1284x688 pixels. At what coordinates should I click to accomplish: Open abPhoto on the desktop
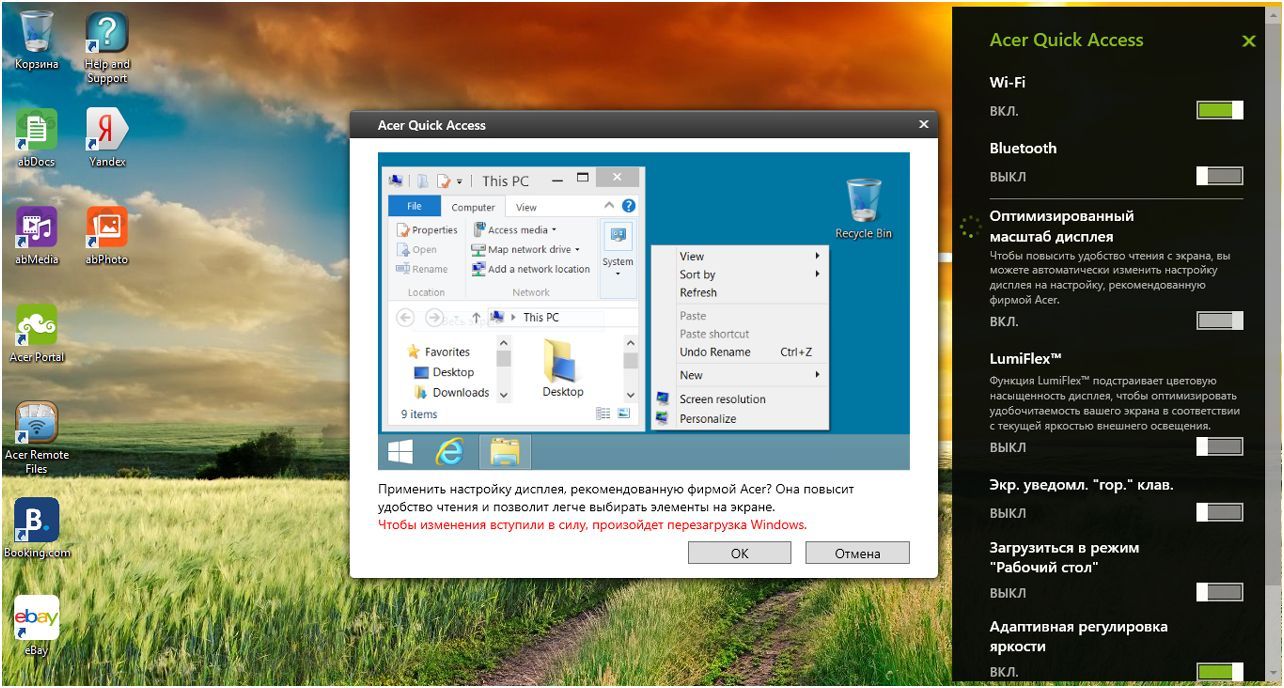coord(105,228)
